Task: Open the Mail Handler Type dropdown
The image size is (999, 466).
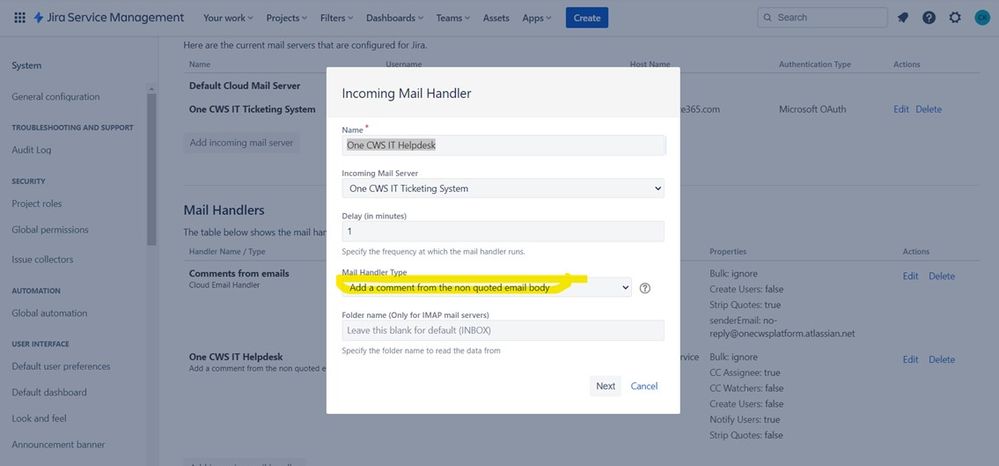Action: click(x=487, y=288)
